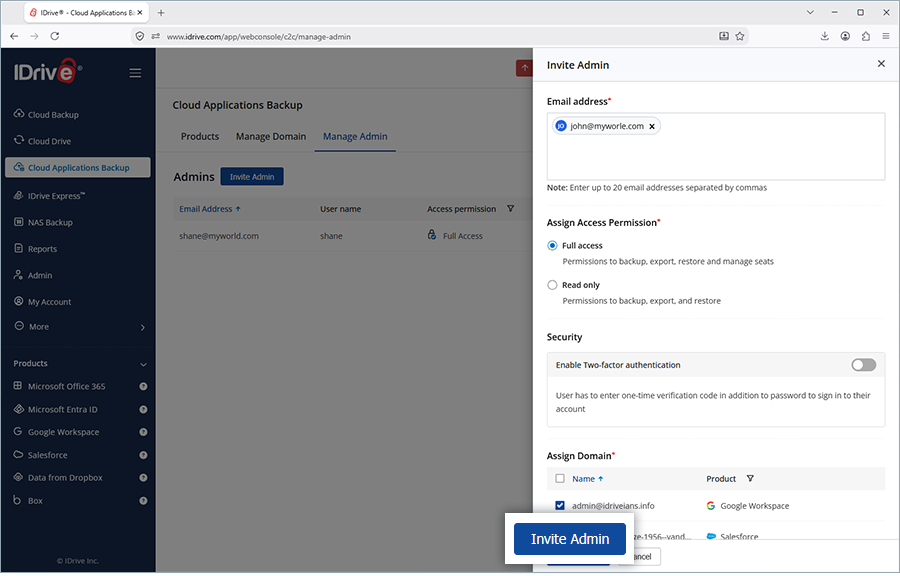The height and width of the screenshot is (576, 900).
Task: Open Admin section in sidebar
Action: click(x=33, y=275)
